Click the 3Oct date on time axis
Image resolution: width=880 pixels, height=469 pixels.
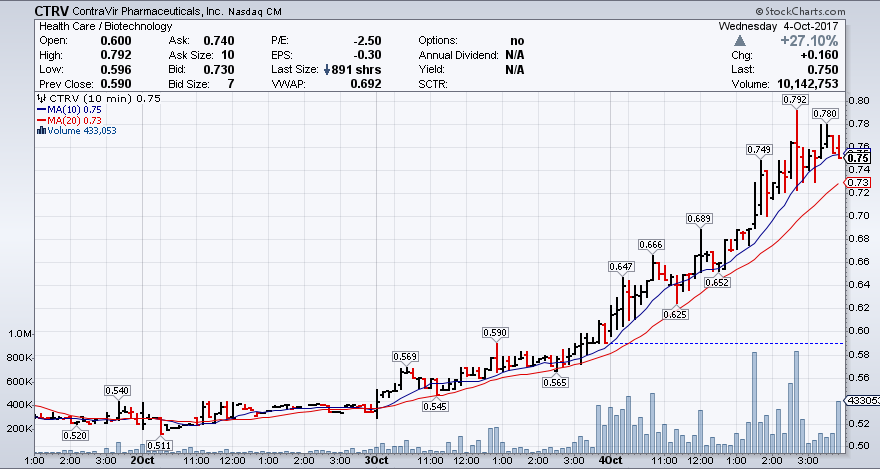coord(376,461)
